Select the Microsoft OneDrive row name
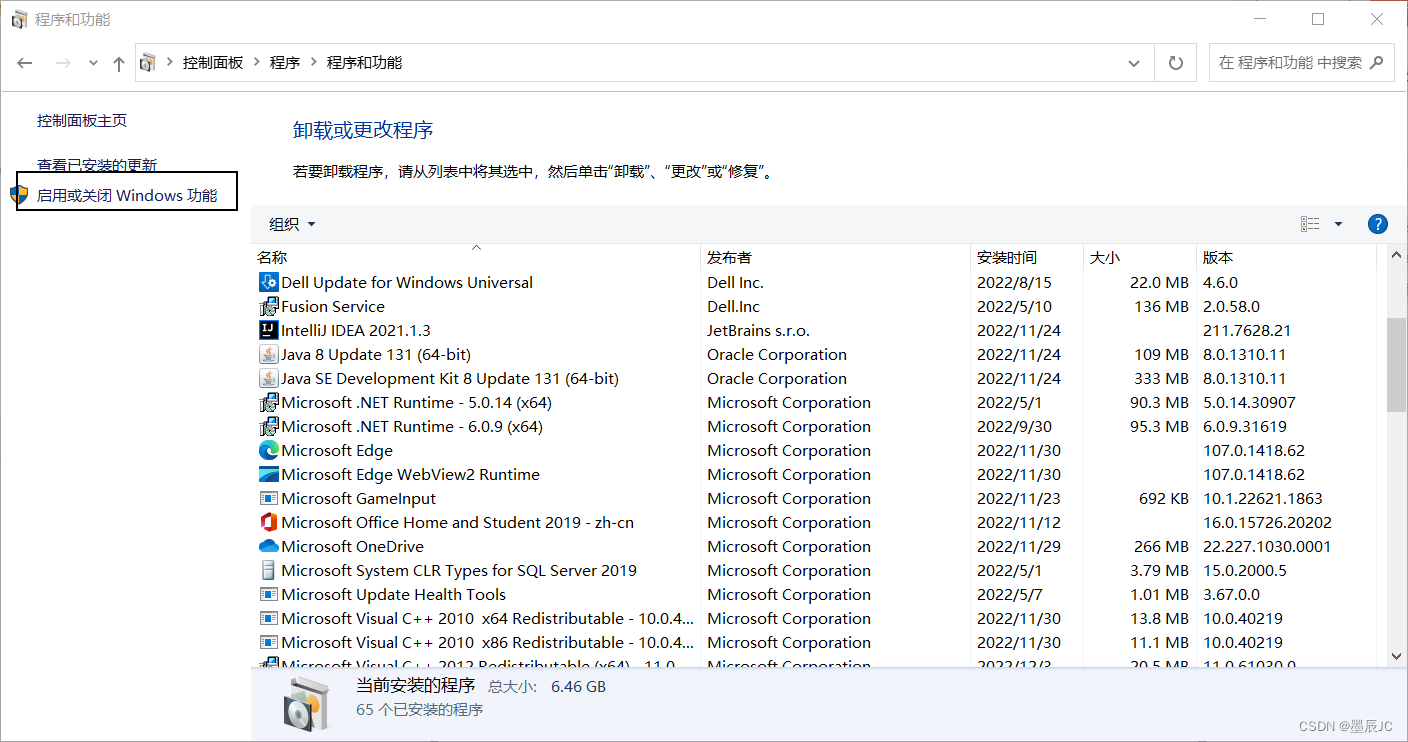 pos(352,547)
